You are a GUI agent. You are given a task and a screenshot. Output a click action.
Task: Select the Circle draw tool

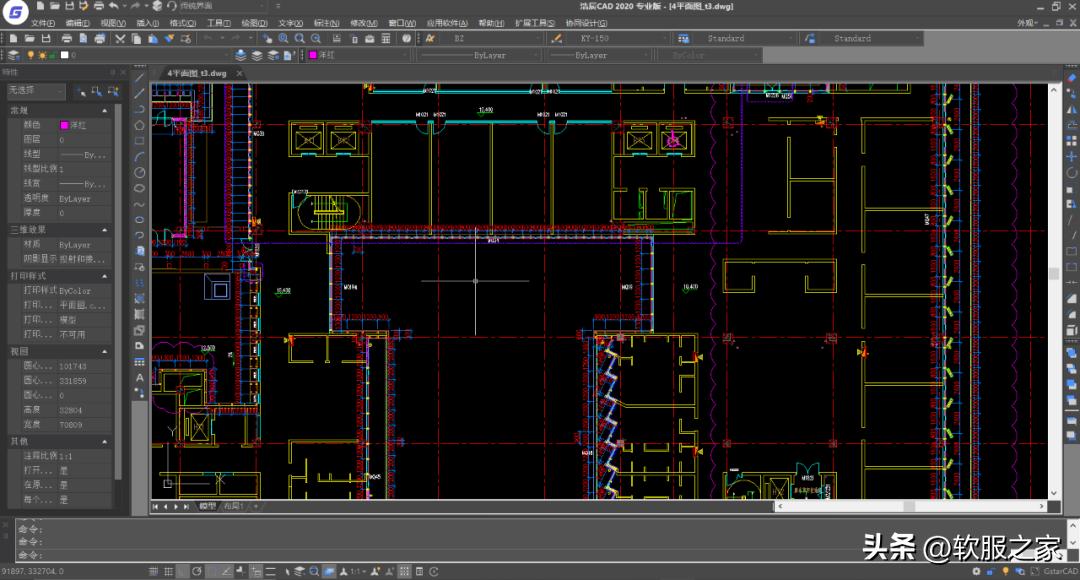pos(140,172)
